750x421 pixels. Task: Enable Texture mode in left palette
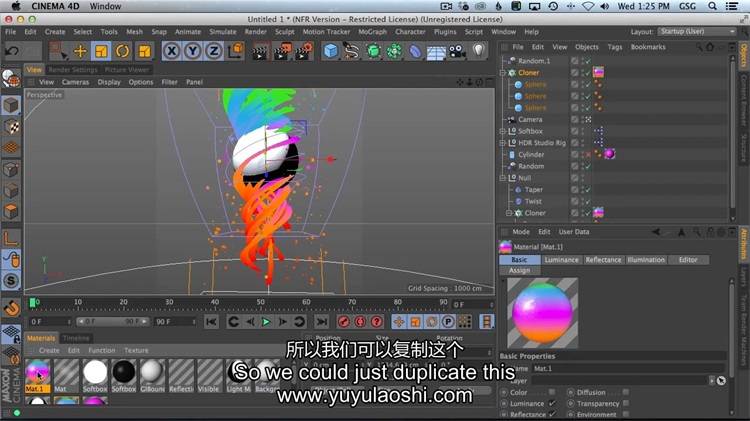[11, 127]
